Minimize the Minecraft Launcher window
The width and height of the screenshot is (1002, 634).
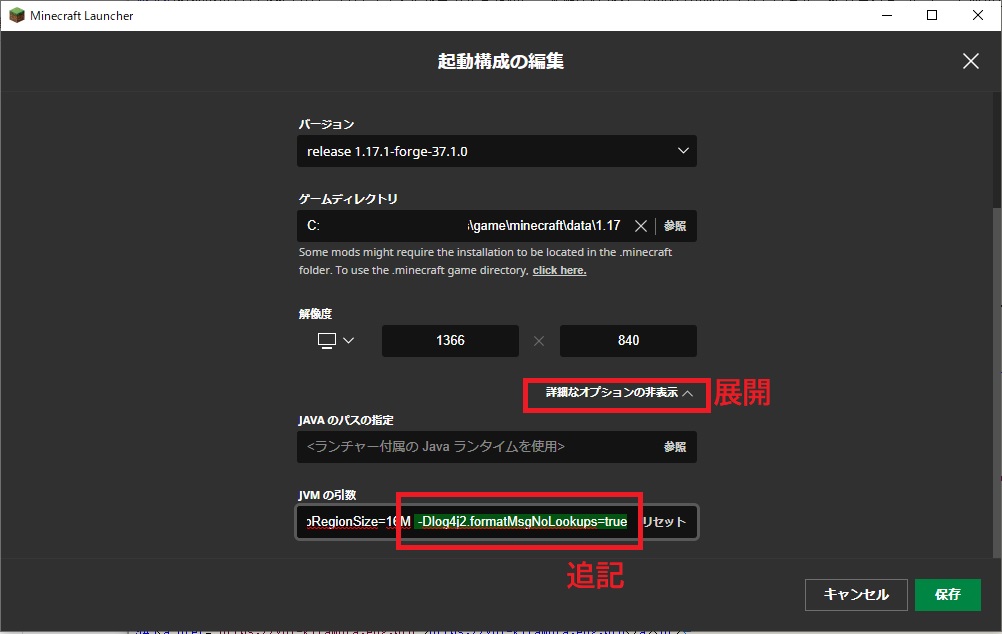[x=886, y=15]
